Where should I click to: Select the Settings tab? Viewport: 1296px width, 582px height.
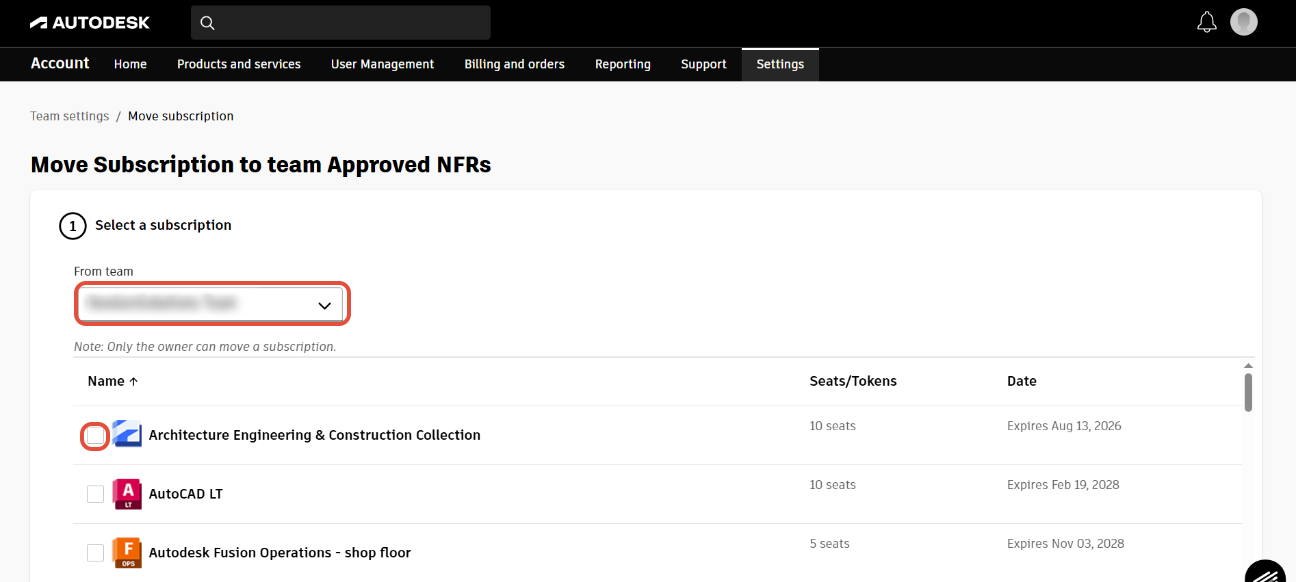[780, 64]
